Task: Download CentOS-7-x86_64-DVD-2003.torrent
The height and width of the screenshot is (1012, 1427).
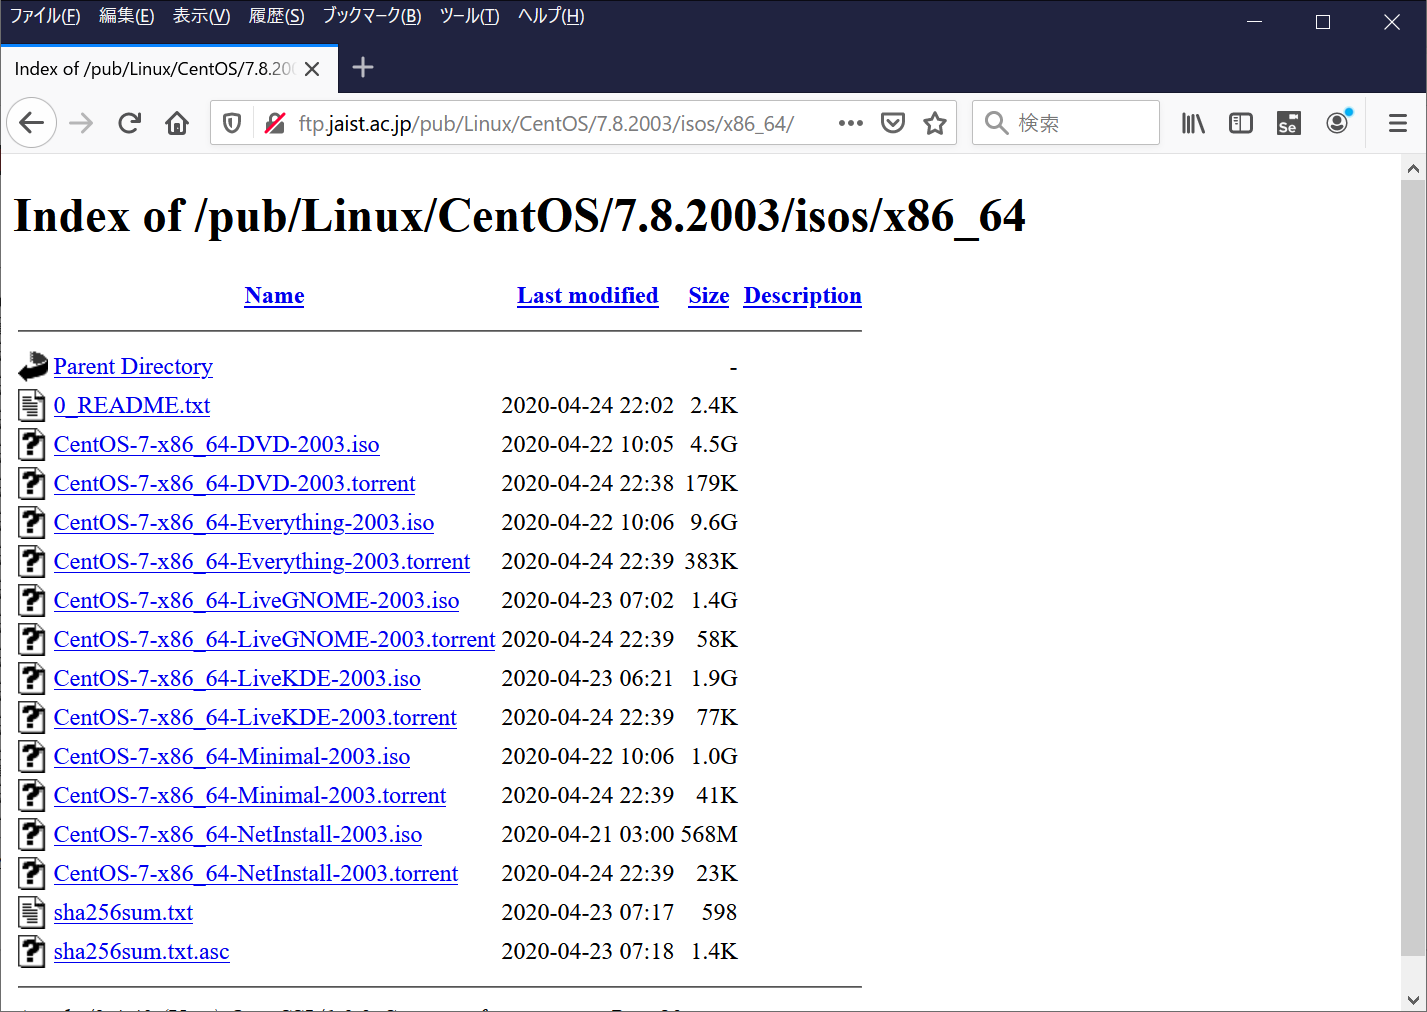Action: click(x=235, y=483)
